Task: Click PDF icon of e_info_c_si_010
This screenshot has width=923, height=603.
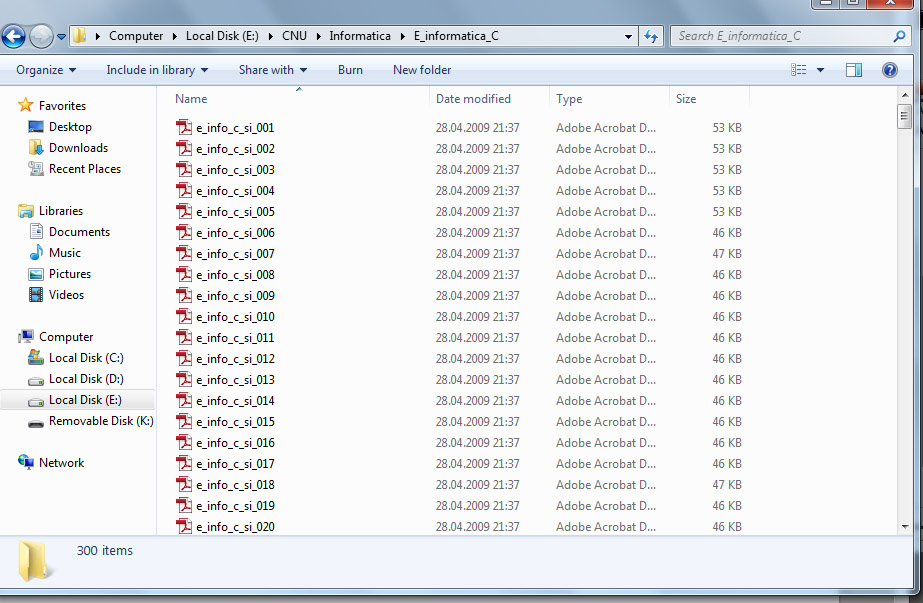Action: (184, 317)
